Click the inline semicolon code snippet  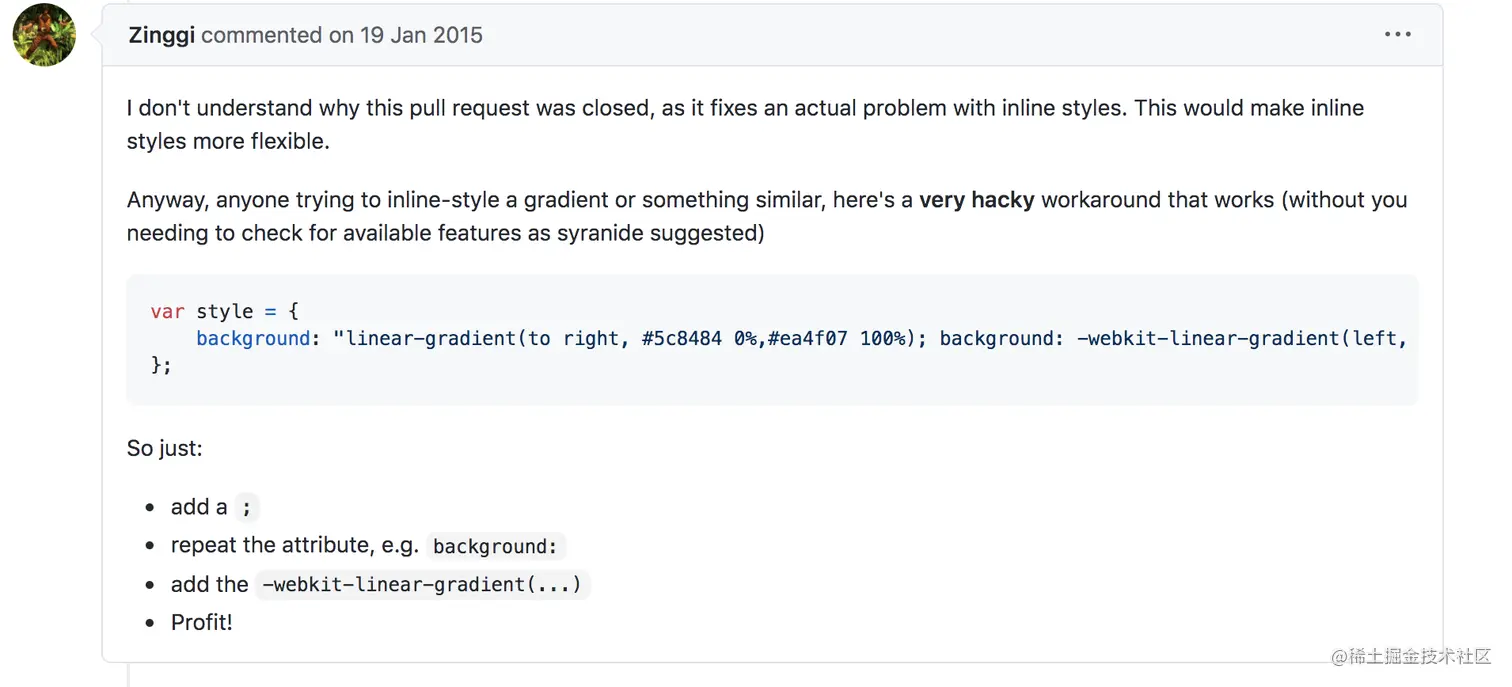[246, 508]
